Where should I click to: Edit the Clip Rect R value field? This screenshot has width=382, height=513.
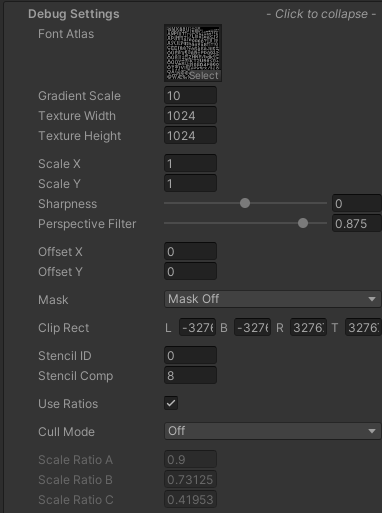[x=308, y=328]
